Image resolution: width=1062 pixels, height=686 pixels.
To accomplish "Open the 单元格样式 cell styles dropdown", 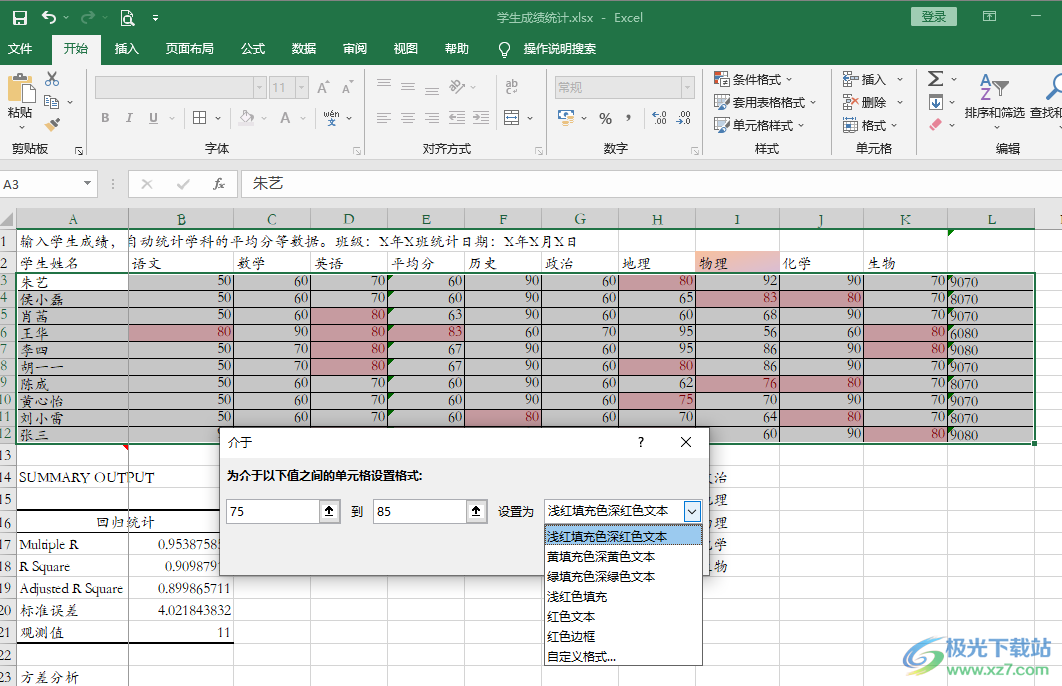I will [759, 125].
